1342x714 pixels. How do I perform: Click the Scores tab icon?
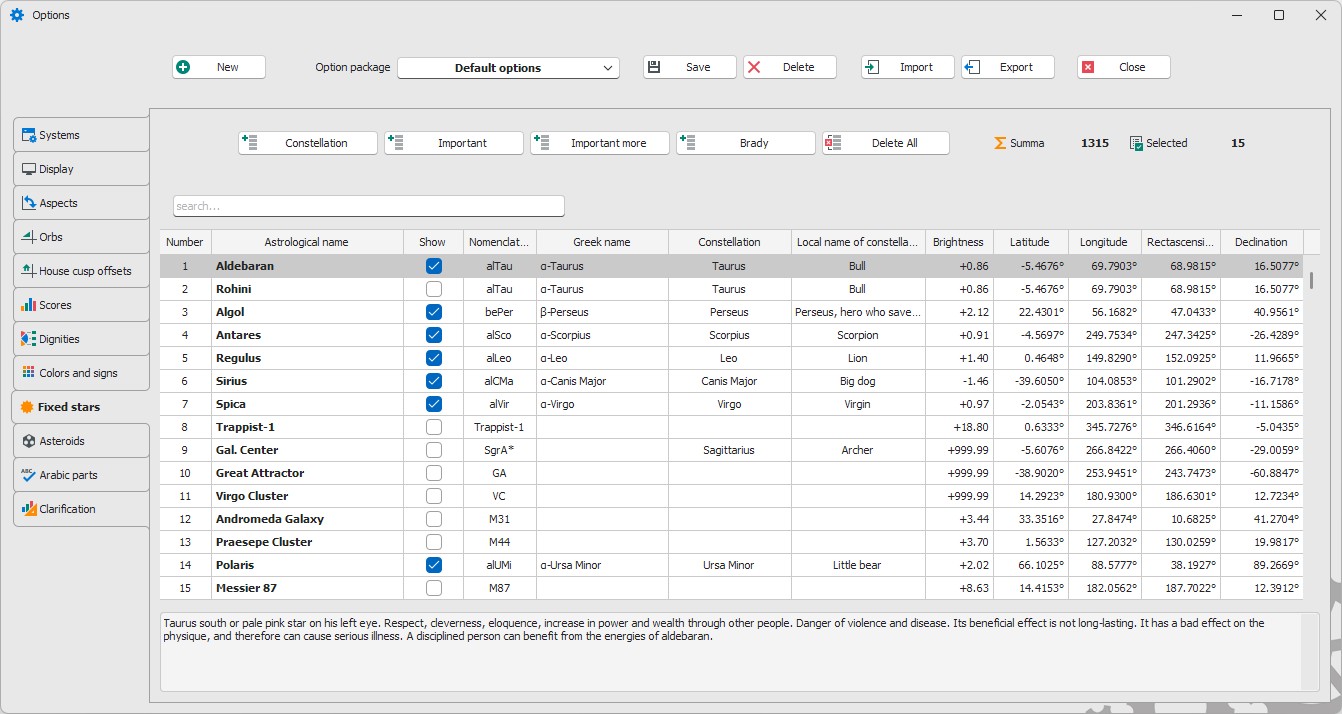click(29, 305)
